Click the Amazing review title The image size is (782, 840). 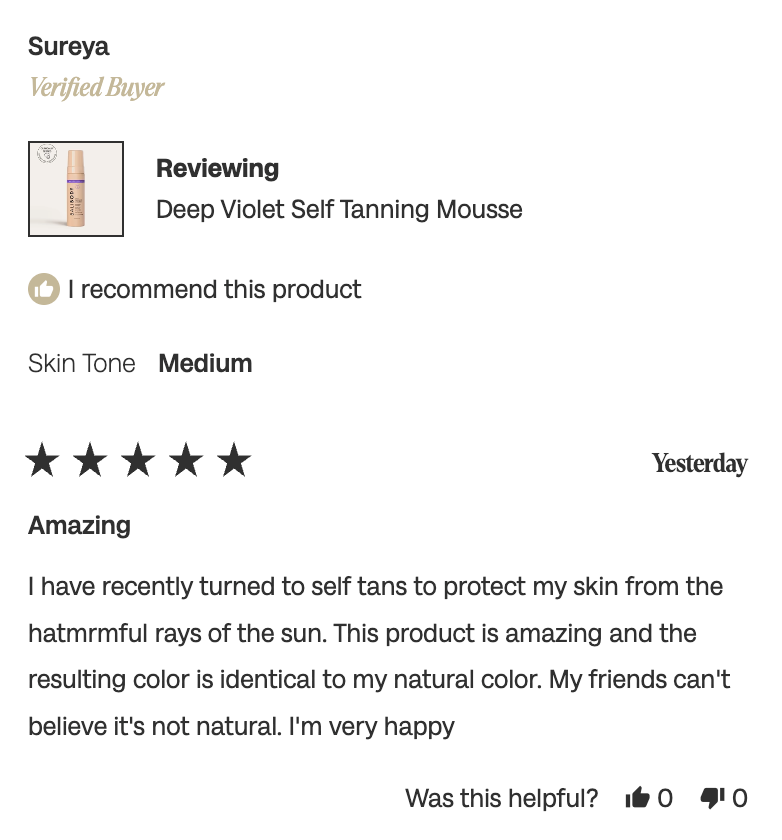[79, 526]
